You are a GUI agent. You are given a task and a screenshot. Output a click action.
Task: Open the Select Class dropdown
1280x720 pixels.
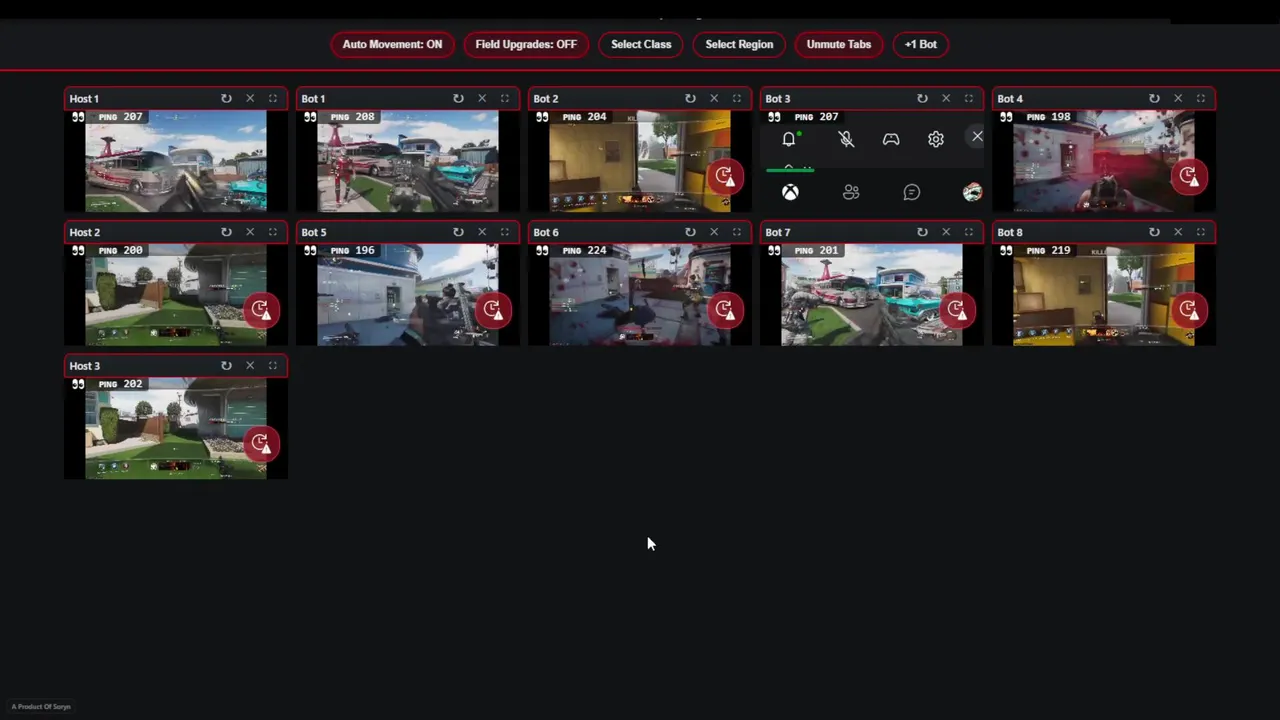point(641,44)
